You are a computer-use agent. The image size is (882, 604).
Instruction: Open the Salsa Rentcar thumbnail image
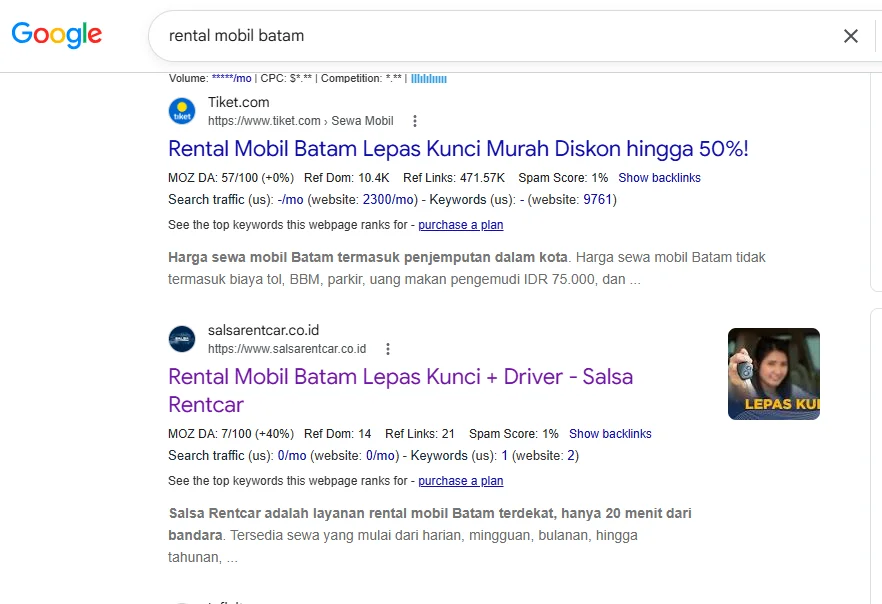click(774, 374)
